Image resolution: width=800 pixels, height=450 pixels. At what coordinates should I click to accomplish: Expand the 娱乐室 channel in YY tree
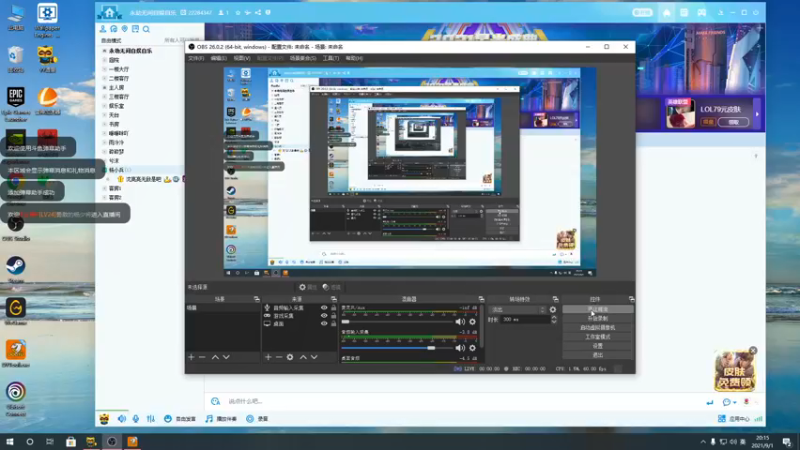[105, 106]
